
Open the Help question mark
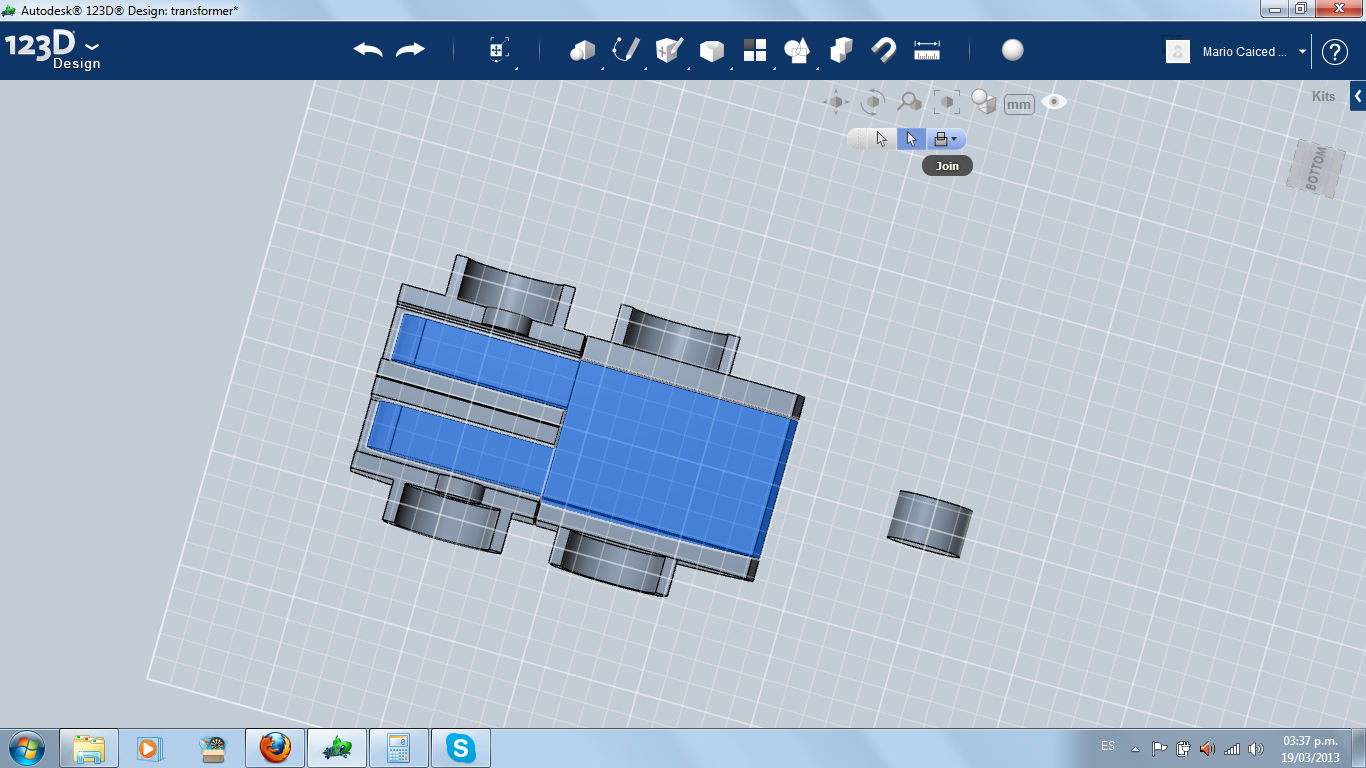point(1335,51)
